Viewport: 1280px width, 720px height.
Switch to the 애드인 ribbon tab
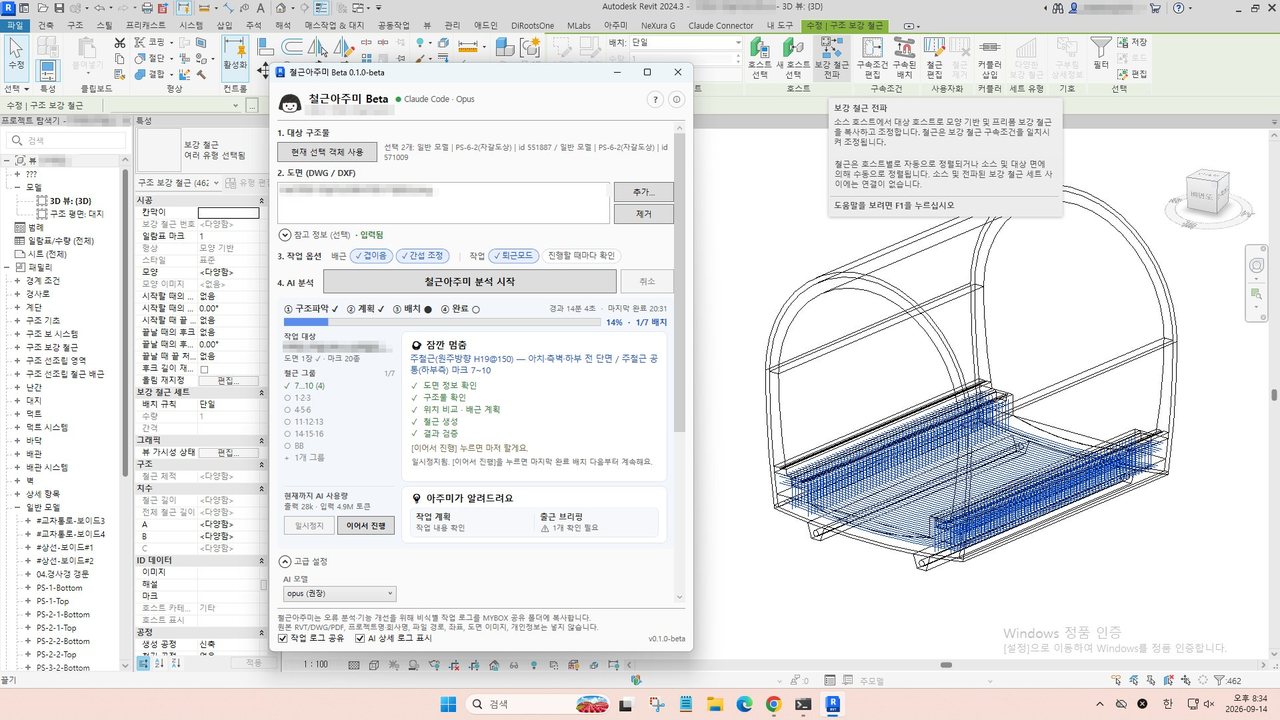(486, 25)
